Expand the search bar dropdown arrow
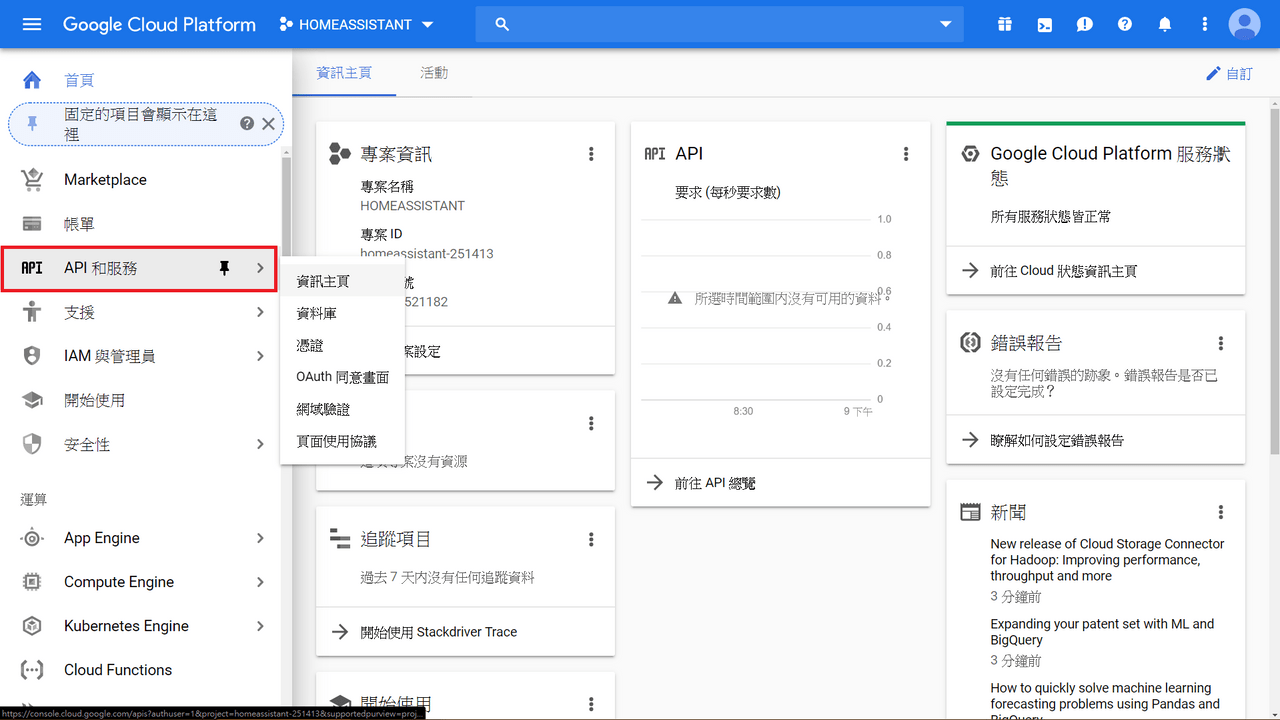This screenshot has width=1280, height=720. [946, 24]
